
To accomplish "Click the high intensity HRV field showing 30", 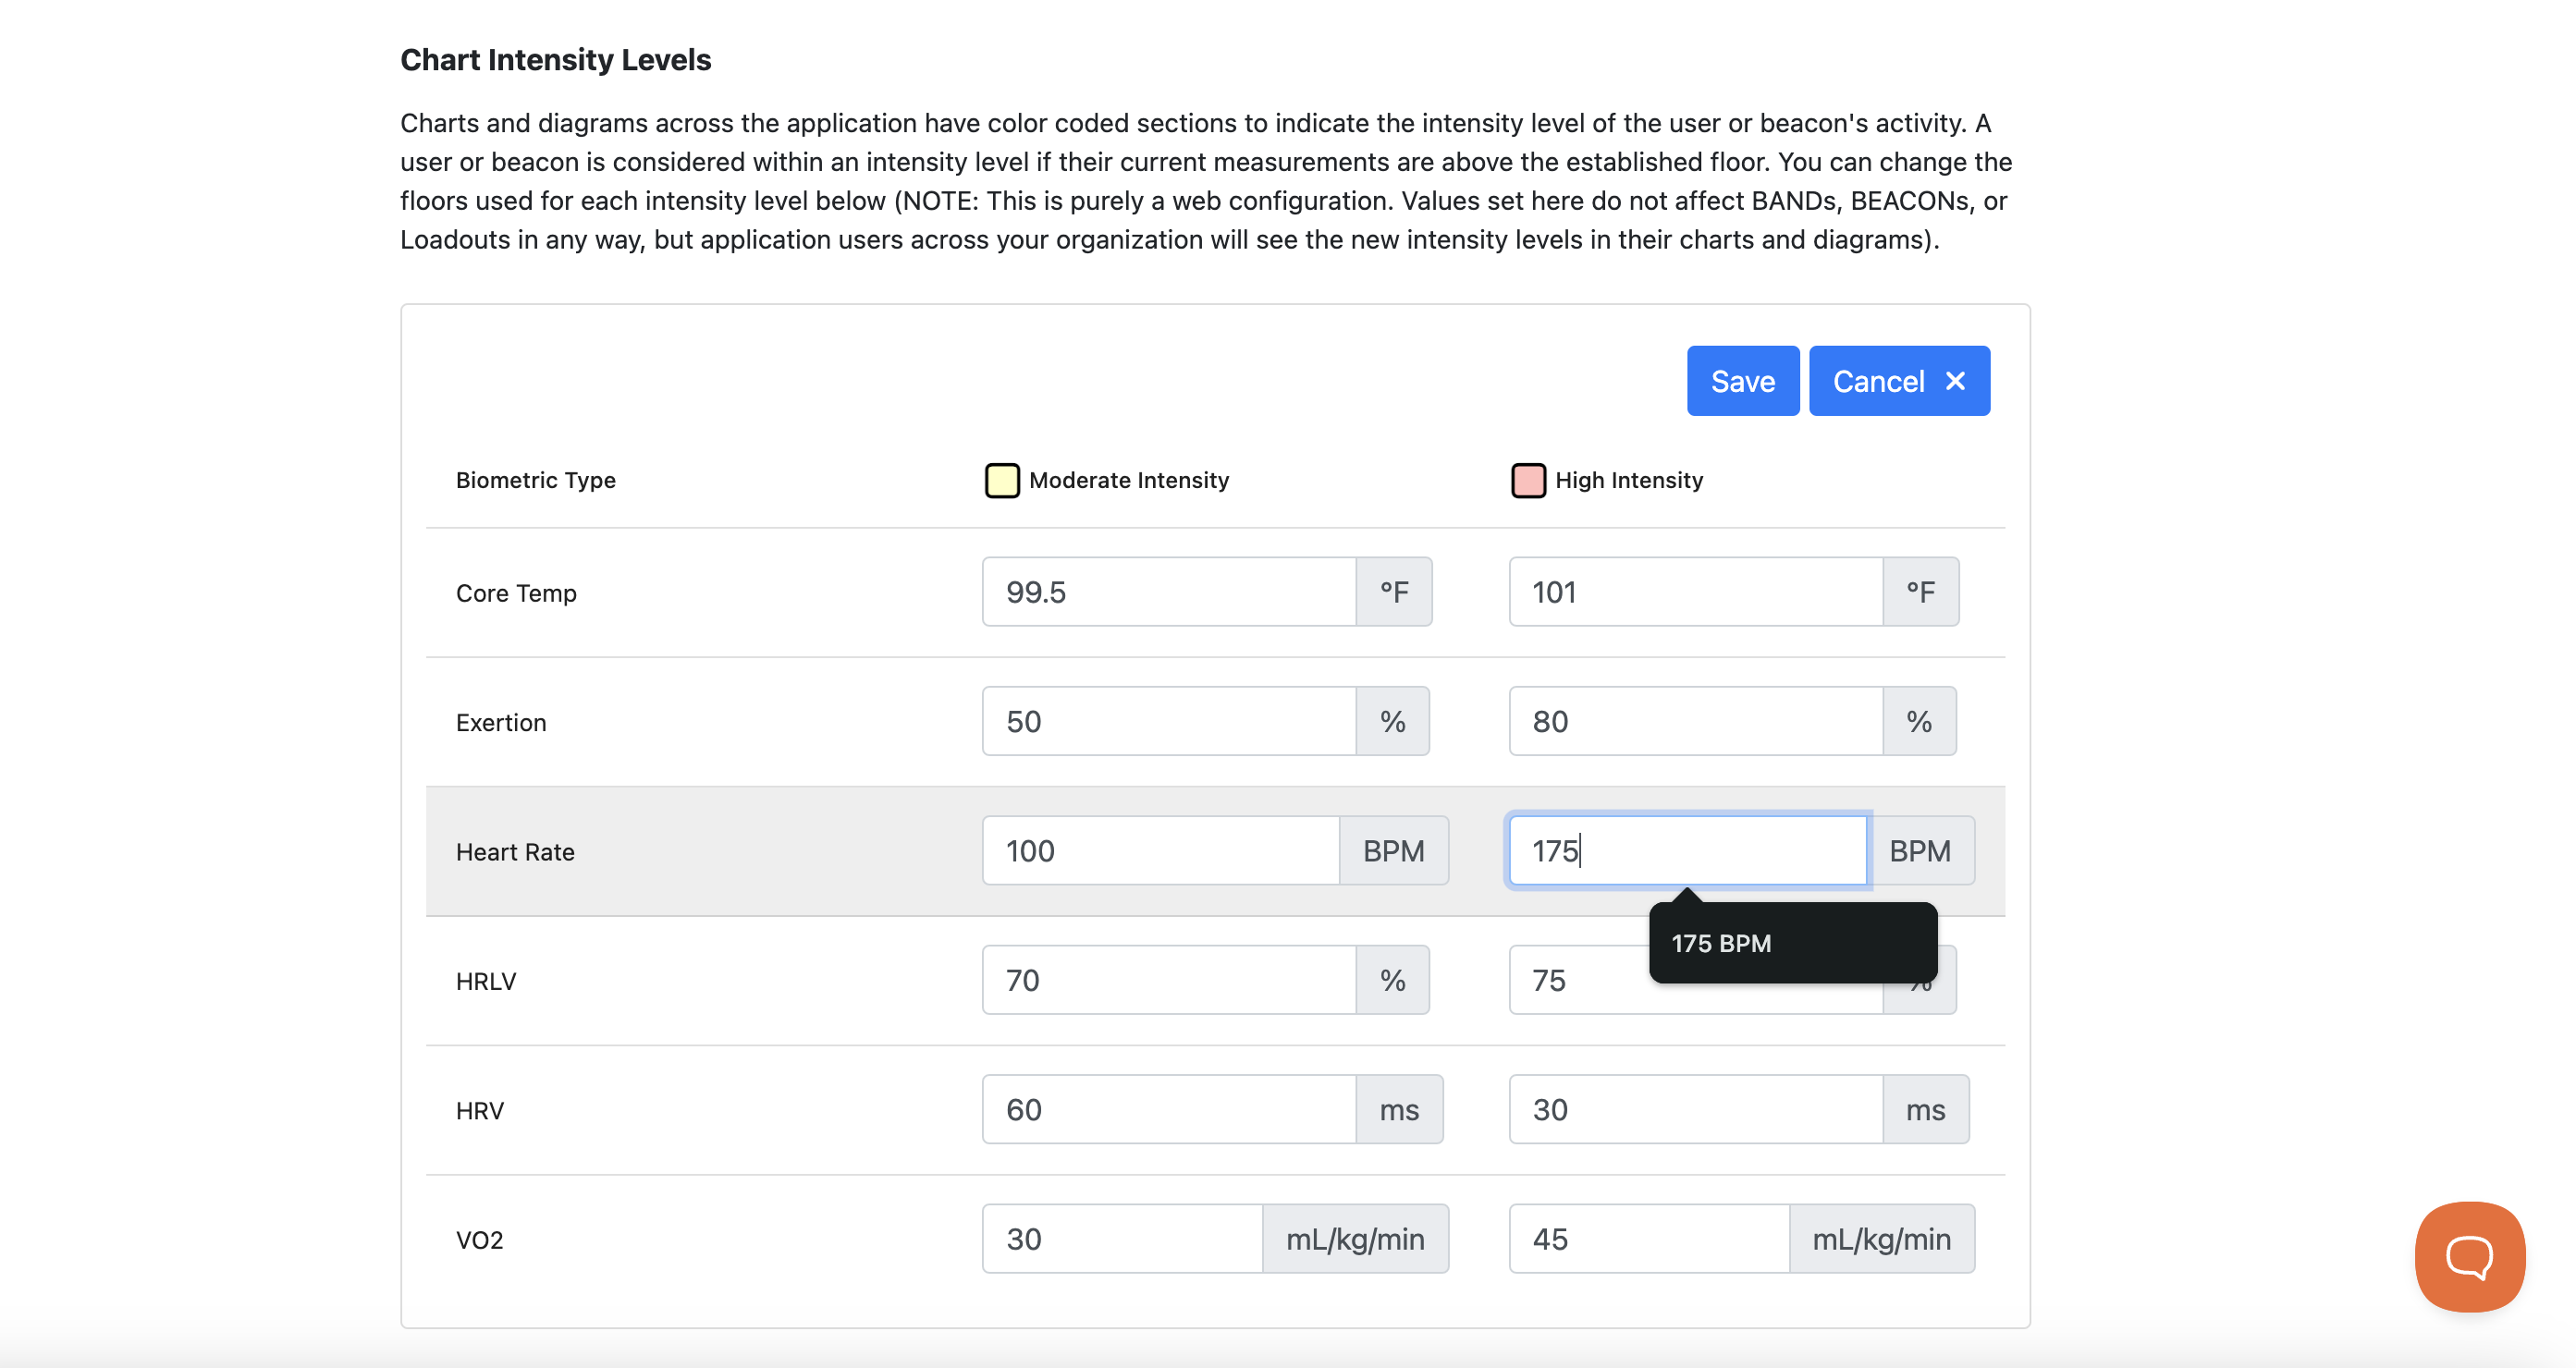I will [1690, 1109].
